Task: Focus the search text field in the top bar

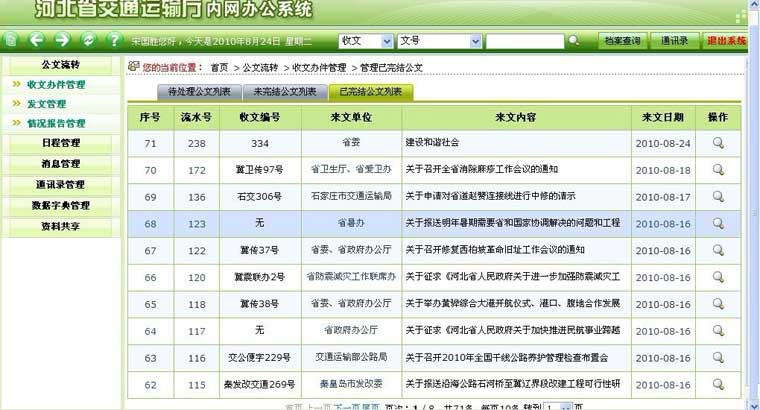Action: pyautogui.click(x=525, y=41)
